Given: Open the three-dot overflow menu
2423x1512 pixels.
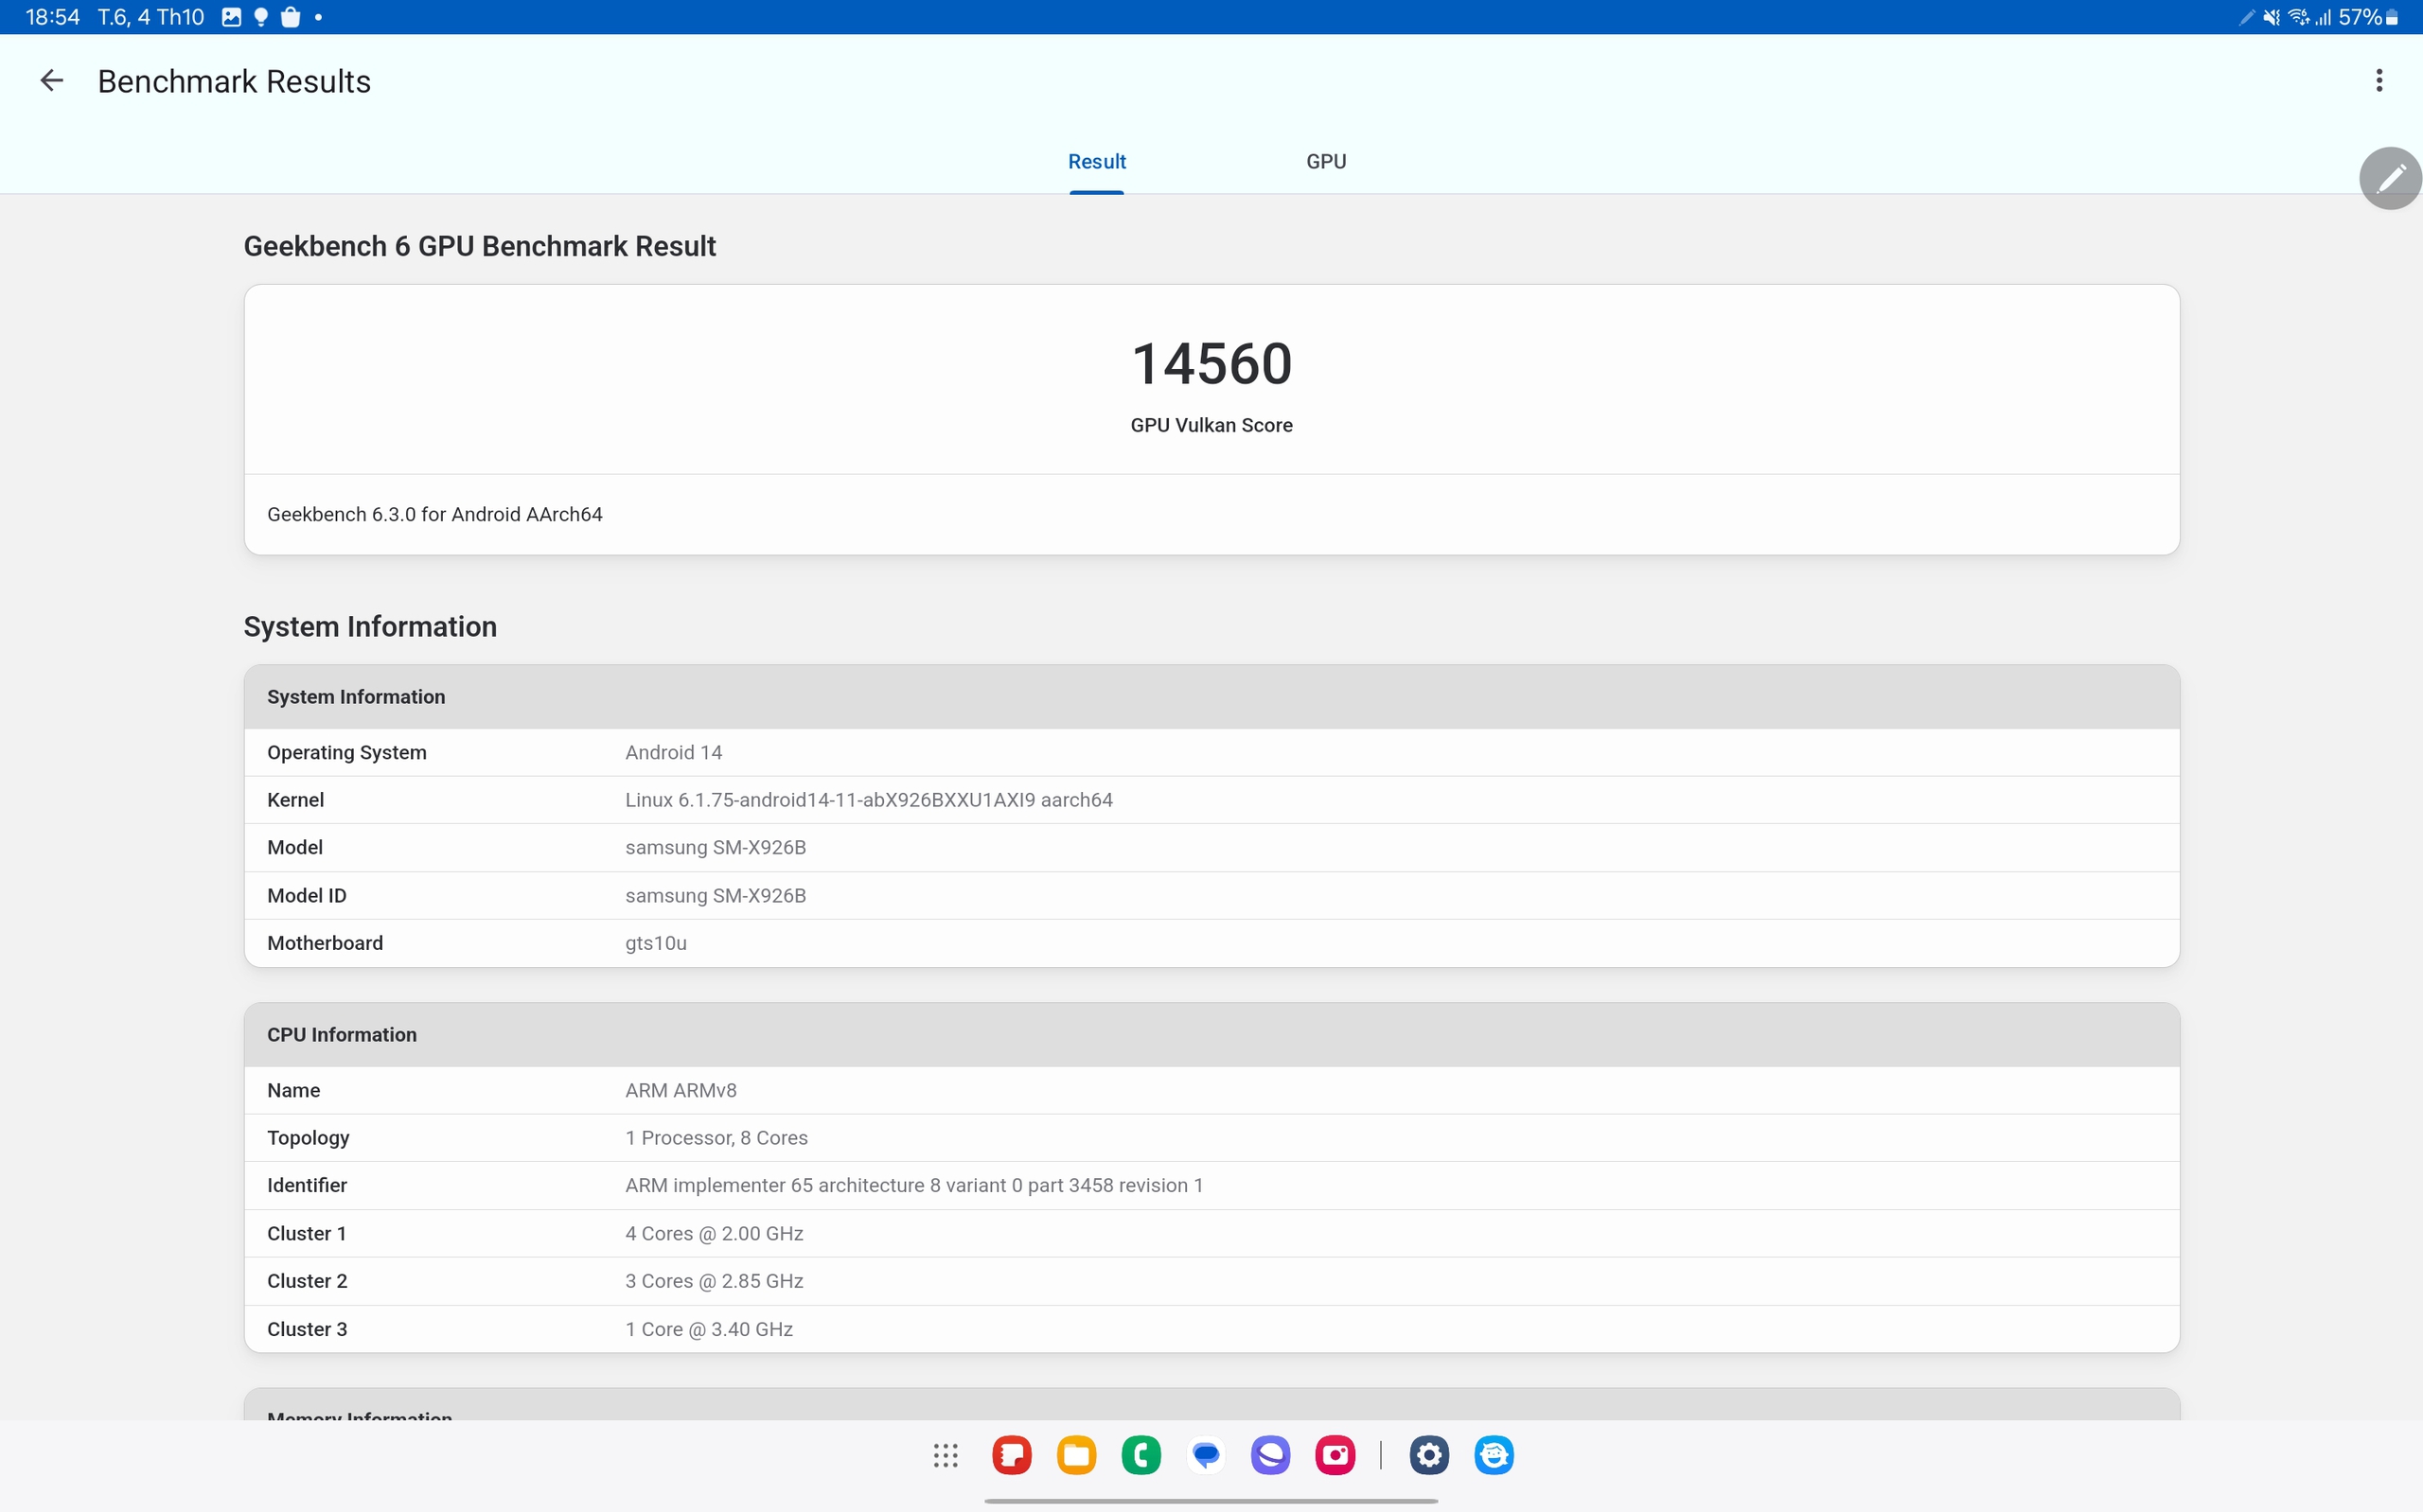Looking at the screenshot, I should pyautogui.click(x=2379, y=81).
